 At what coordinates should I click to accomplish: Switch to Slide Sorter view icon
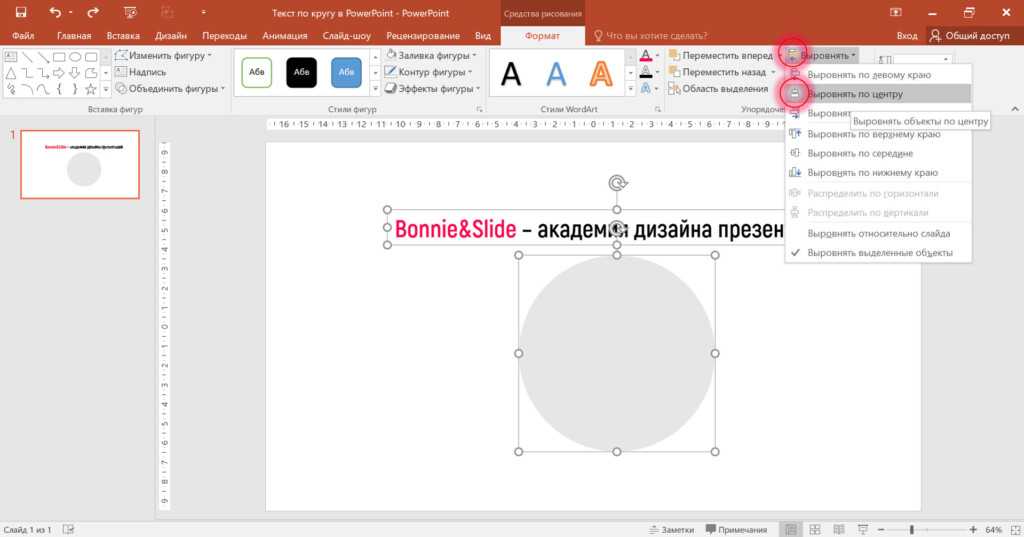[x=815, y=528]
